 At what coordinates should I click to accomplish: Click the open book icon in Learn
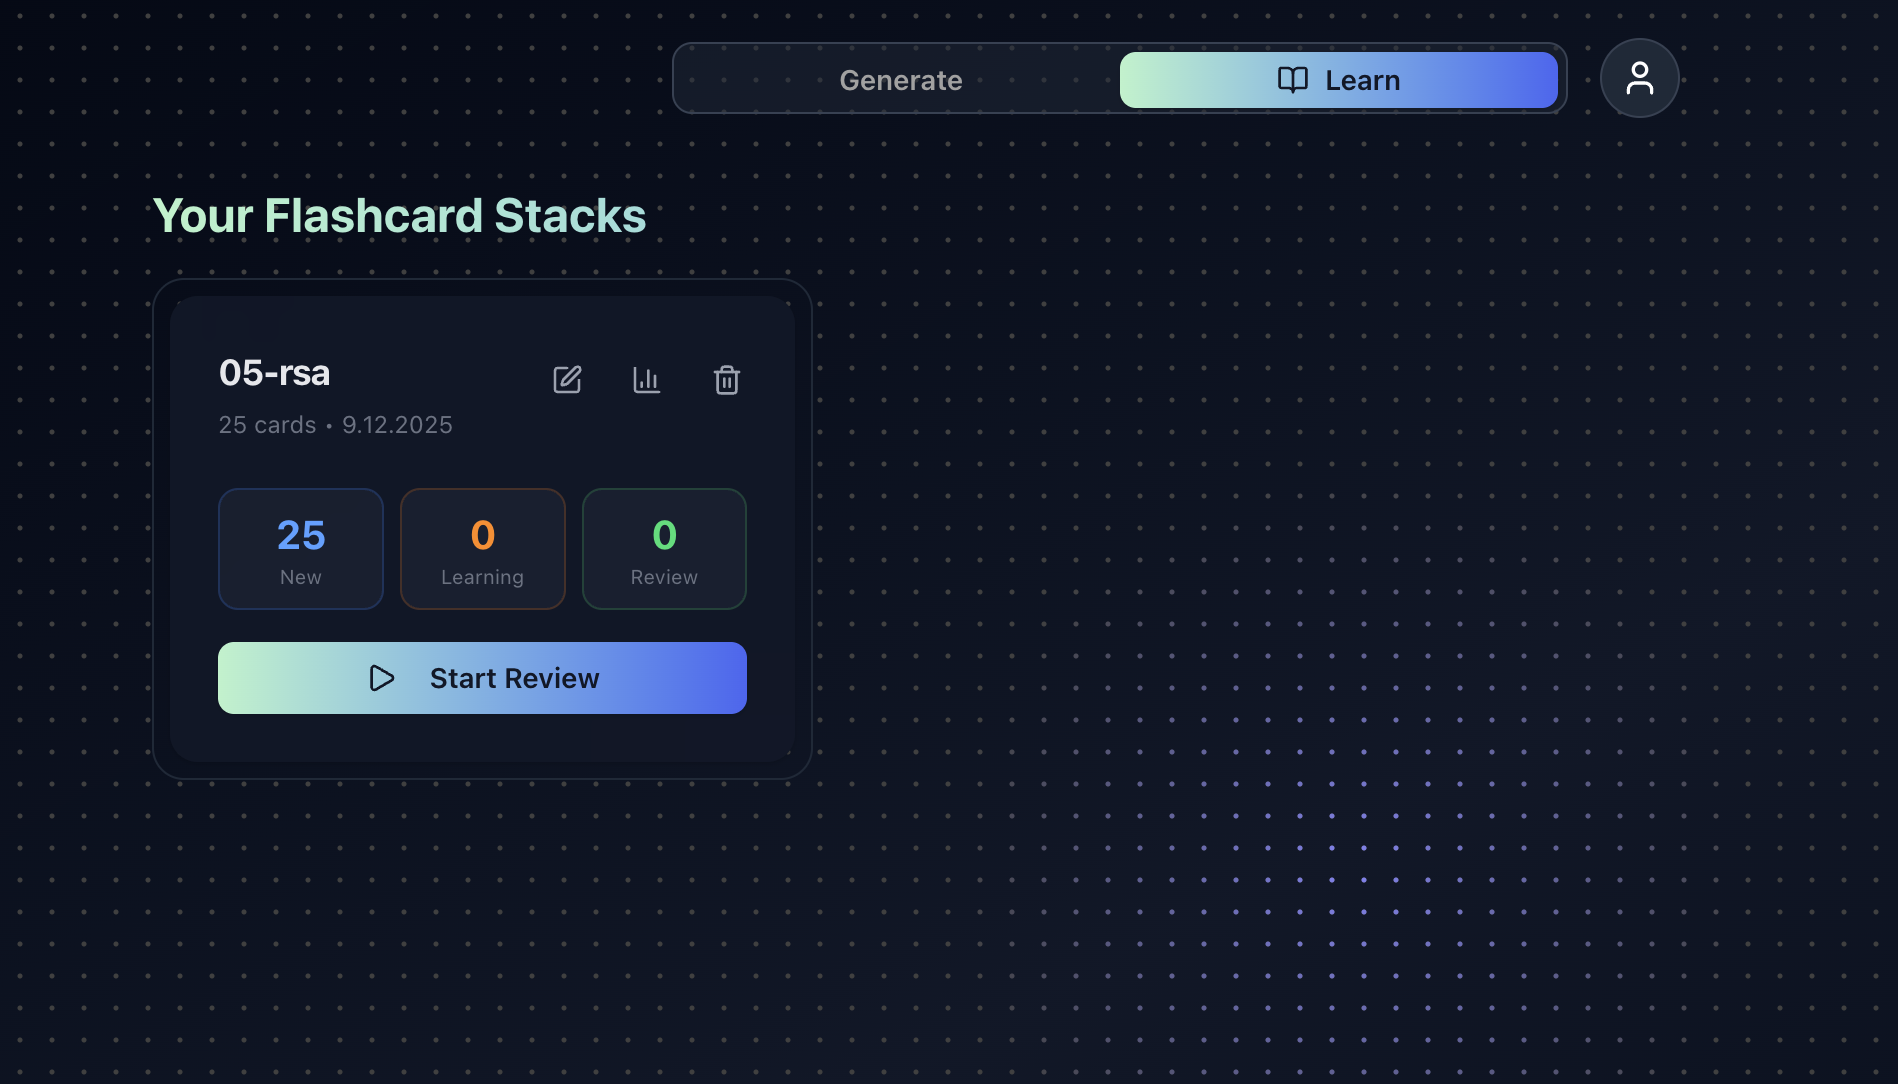point(1292,79)
